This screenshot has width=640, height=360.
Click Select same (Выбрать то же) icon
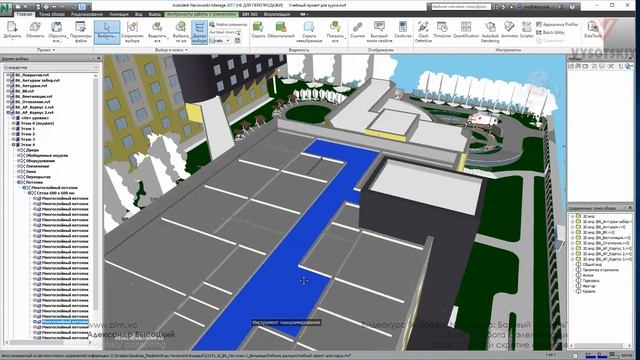coord(180,31)
